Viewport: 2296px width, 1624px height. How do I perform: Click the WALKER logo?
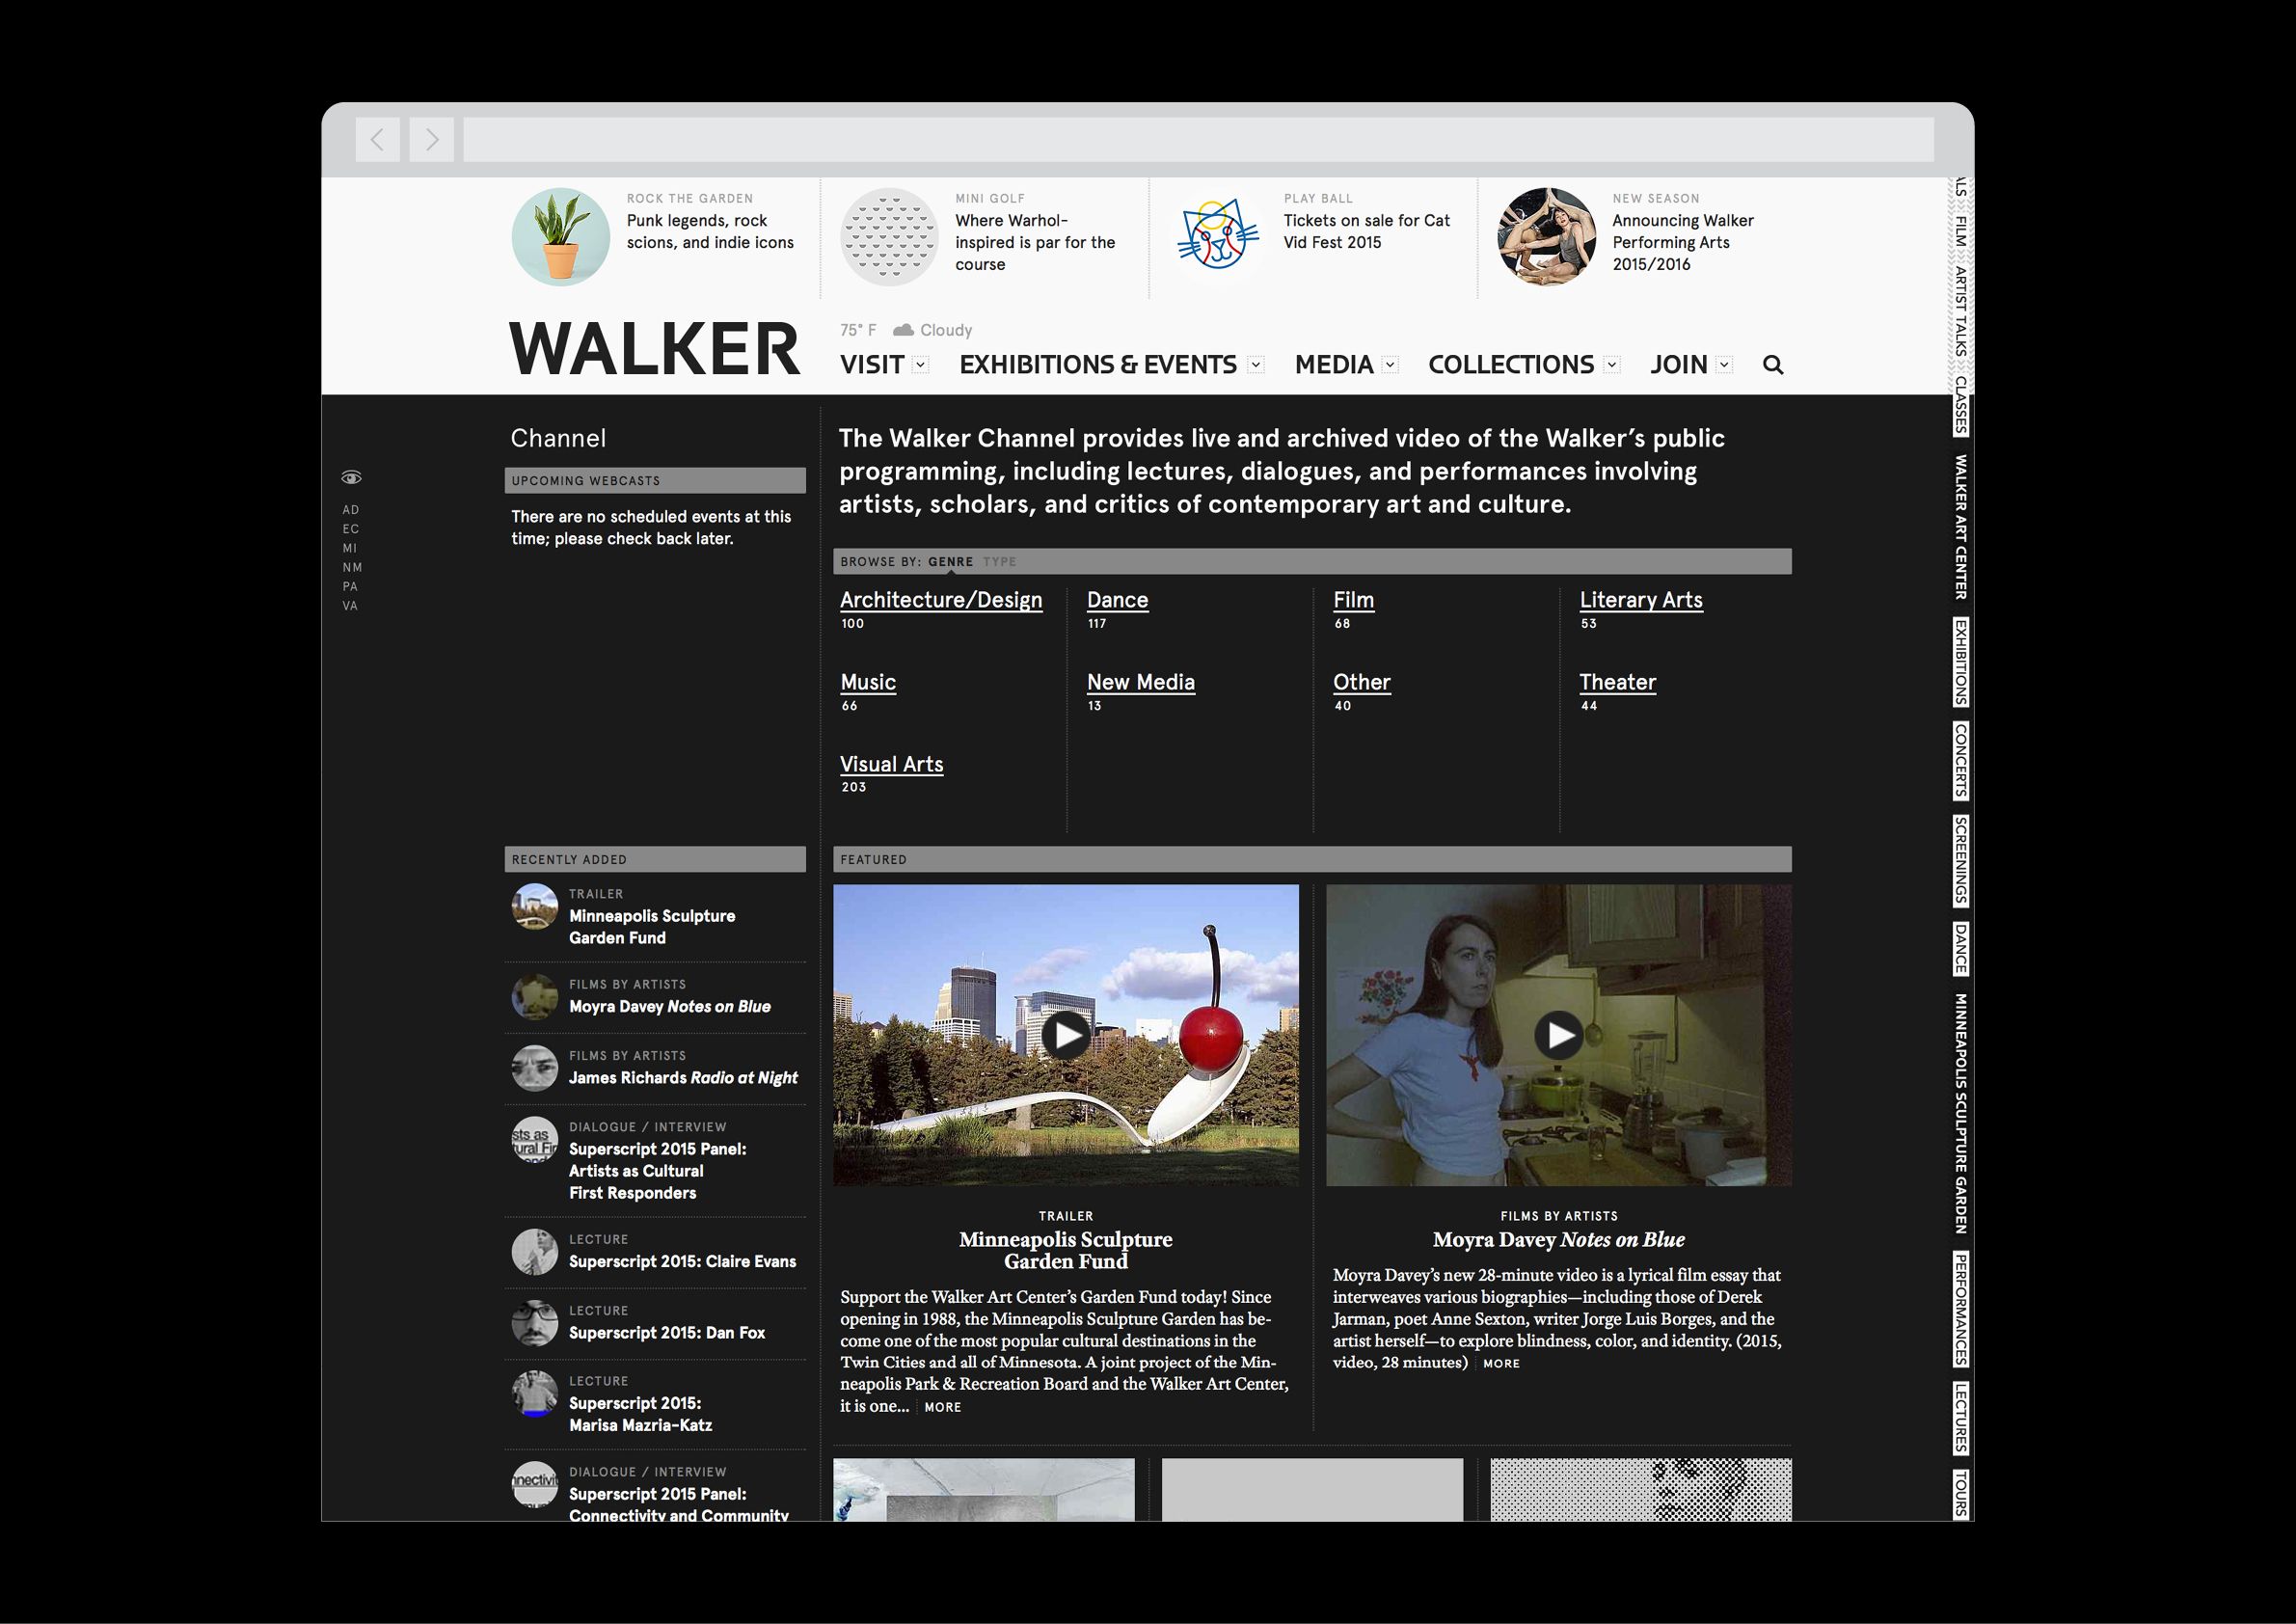point(655,349)
